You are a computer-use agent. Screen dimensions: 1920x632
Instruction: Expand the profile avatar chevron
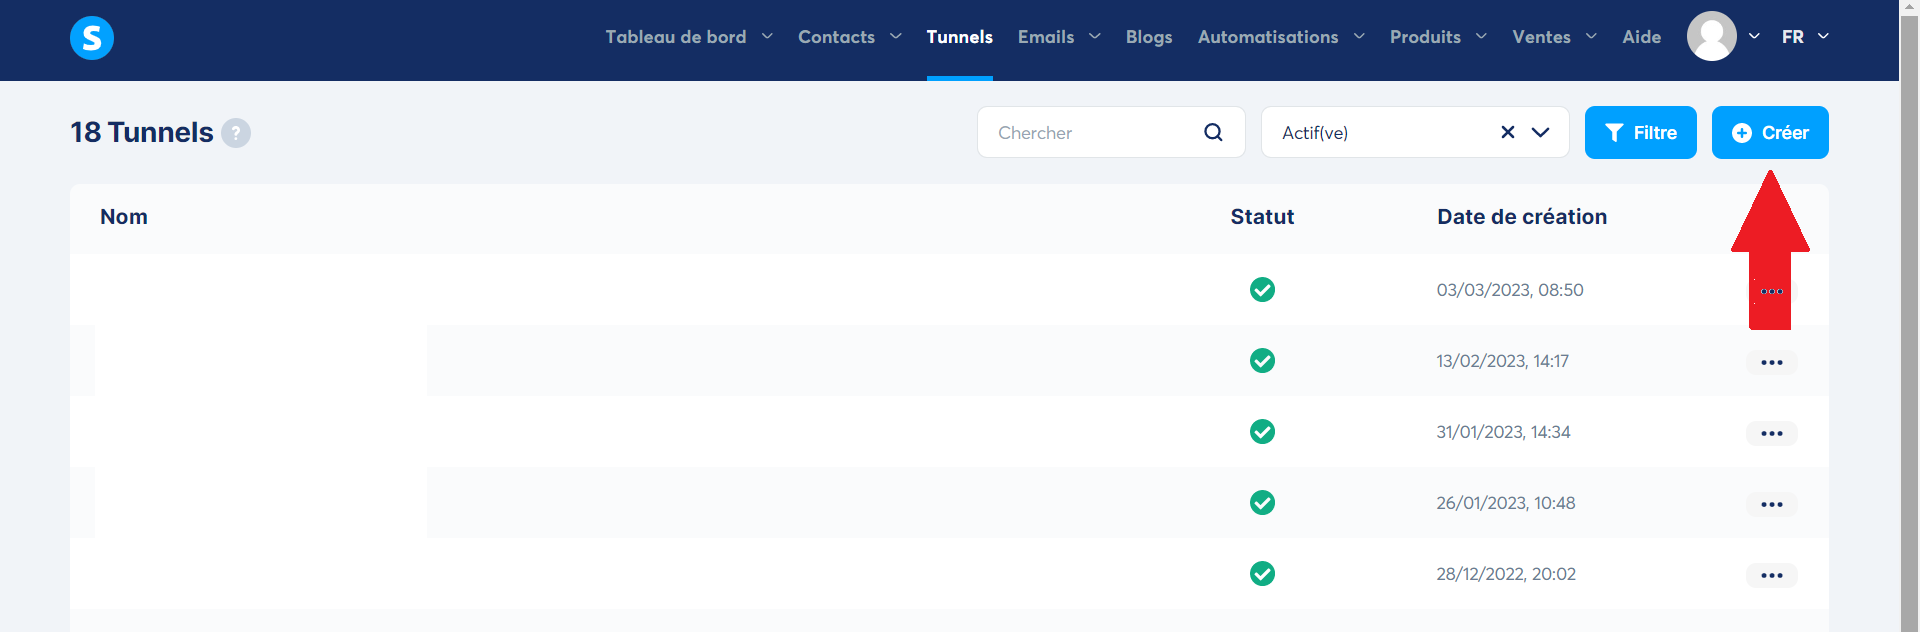pyautogui.click(x=1754, y=36)
